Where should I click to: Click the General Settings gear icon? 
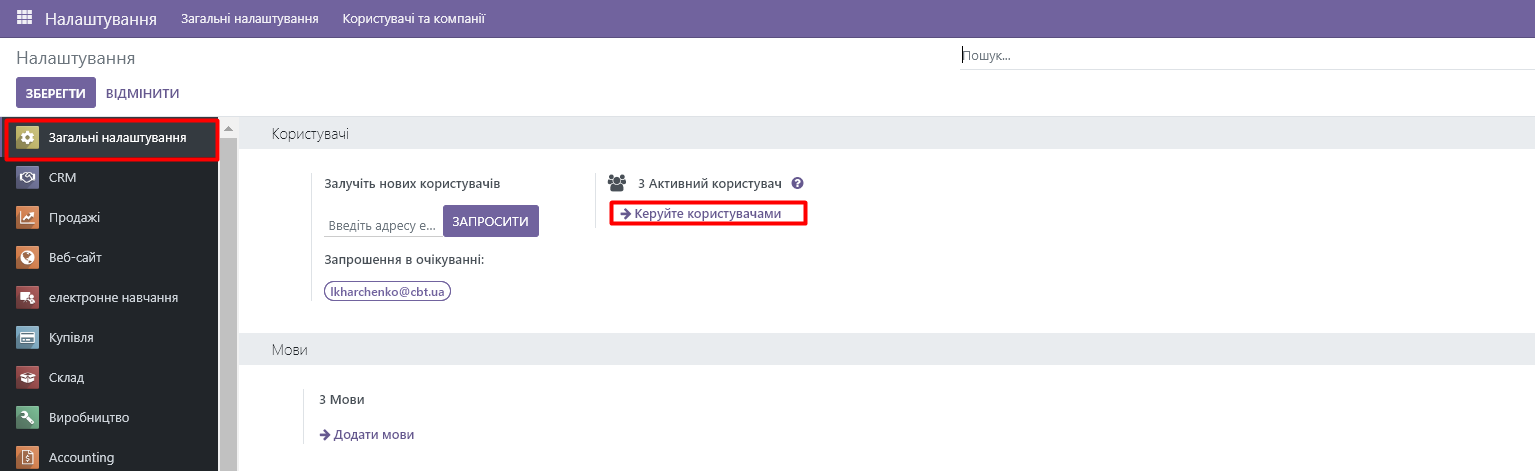pyautogui.click(x=28, y=138)
